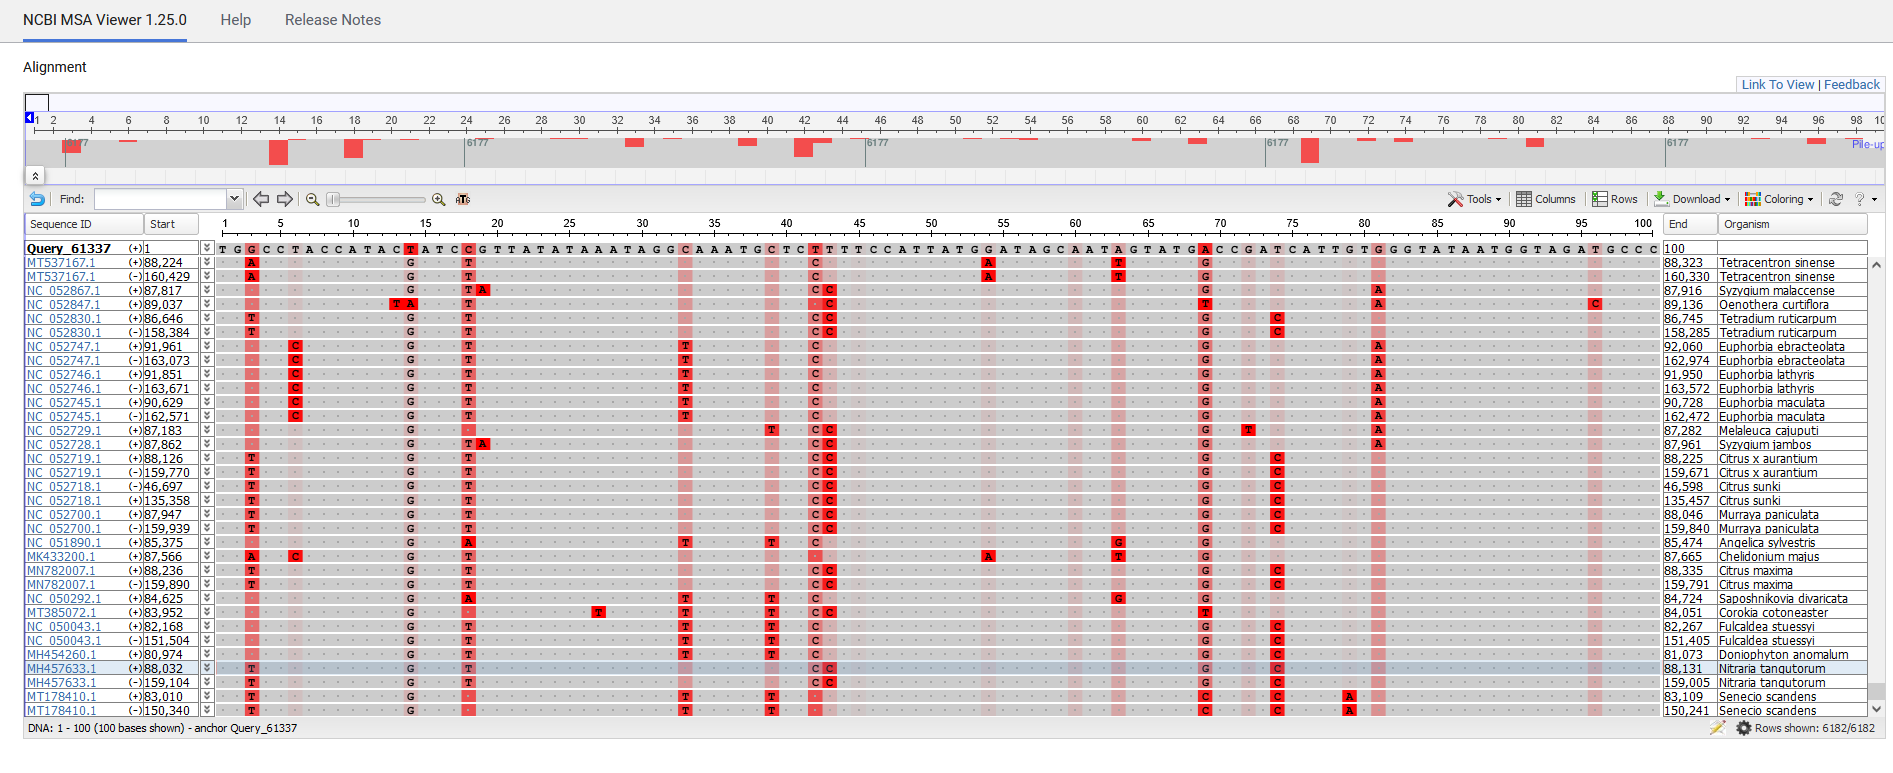Click the pencil icon in the status bar
Viewport: 1893px width, 773px height.
pos(1717,728)
